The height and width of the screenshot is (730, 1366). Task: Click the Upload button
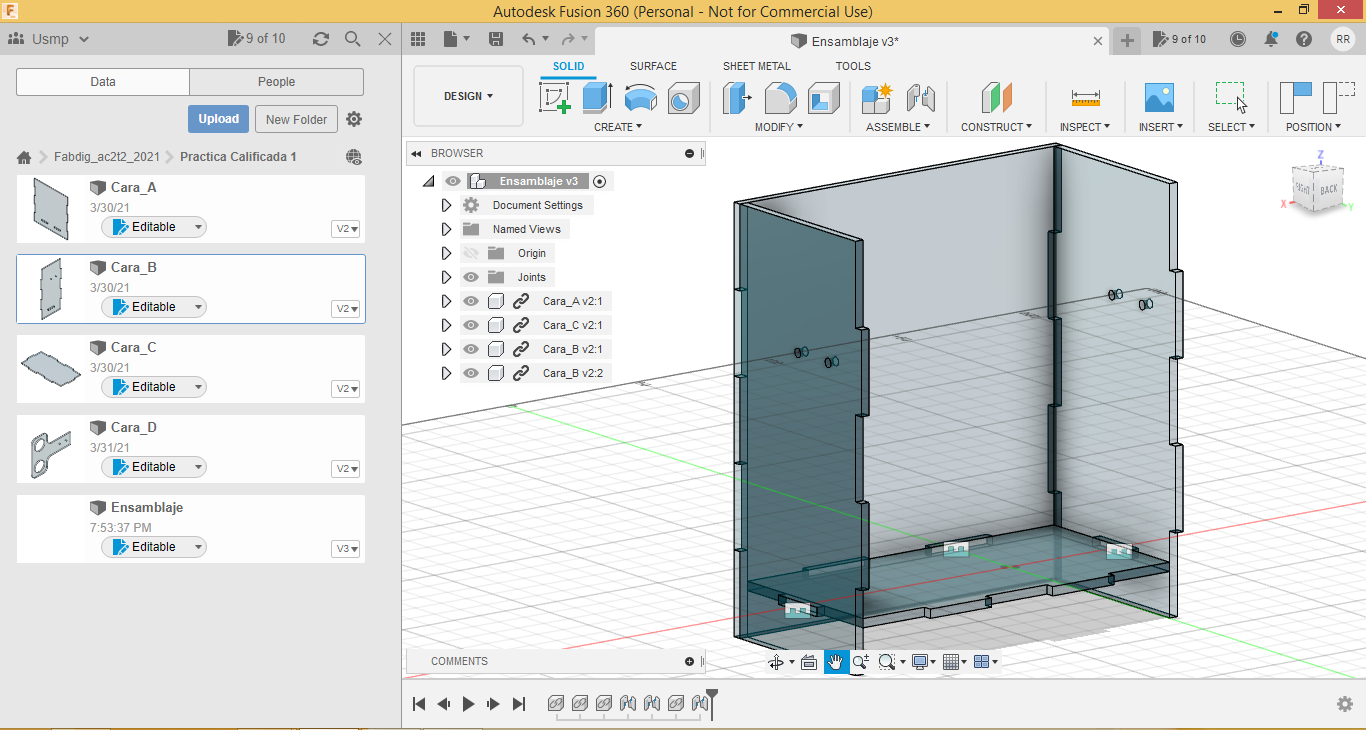(218, 119)
